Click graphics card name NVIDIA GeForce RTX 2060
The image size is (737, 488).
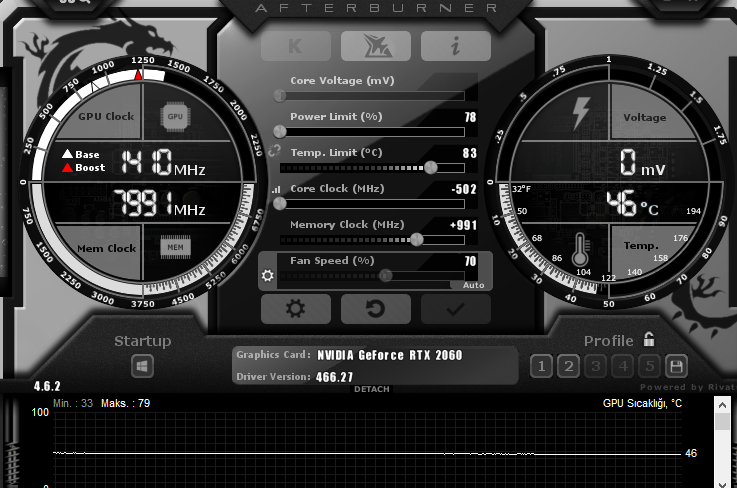(390, 355)
